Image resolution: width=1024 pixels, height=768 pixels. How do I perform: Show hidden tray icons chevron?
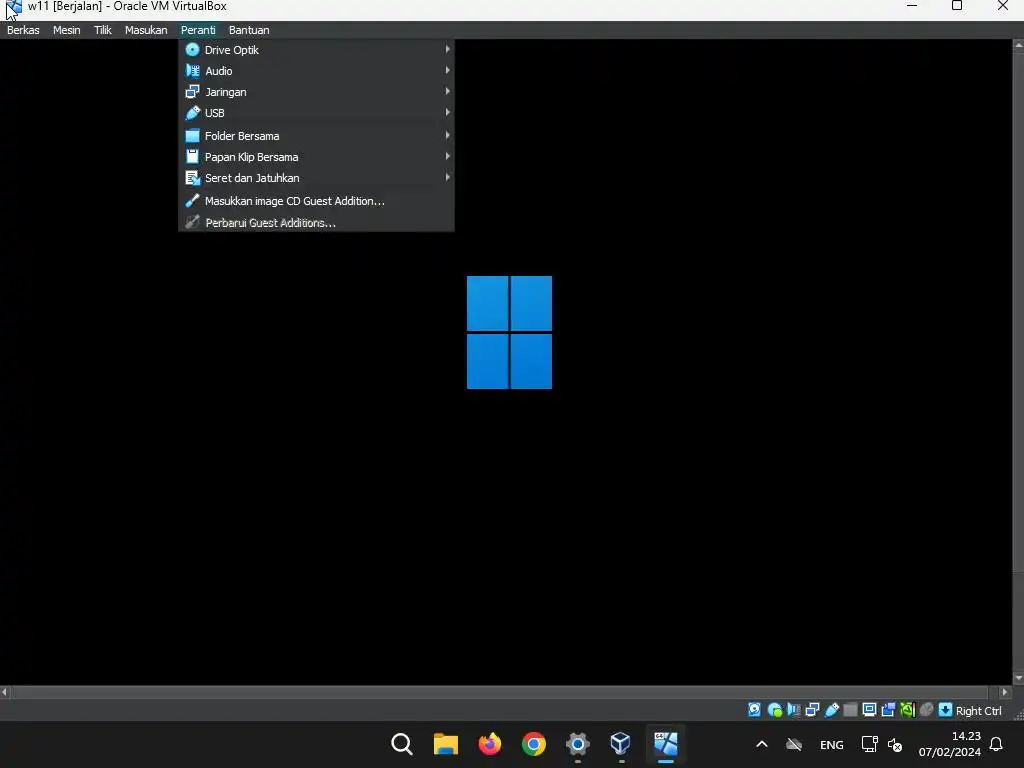click(x=761, y=744)
